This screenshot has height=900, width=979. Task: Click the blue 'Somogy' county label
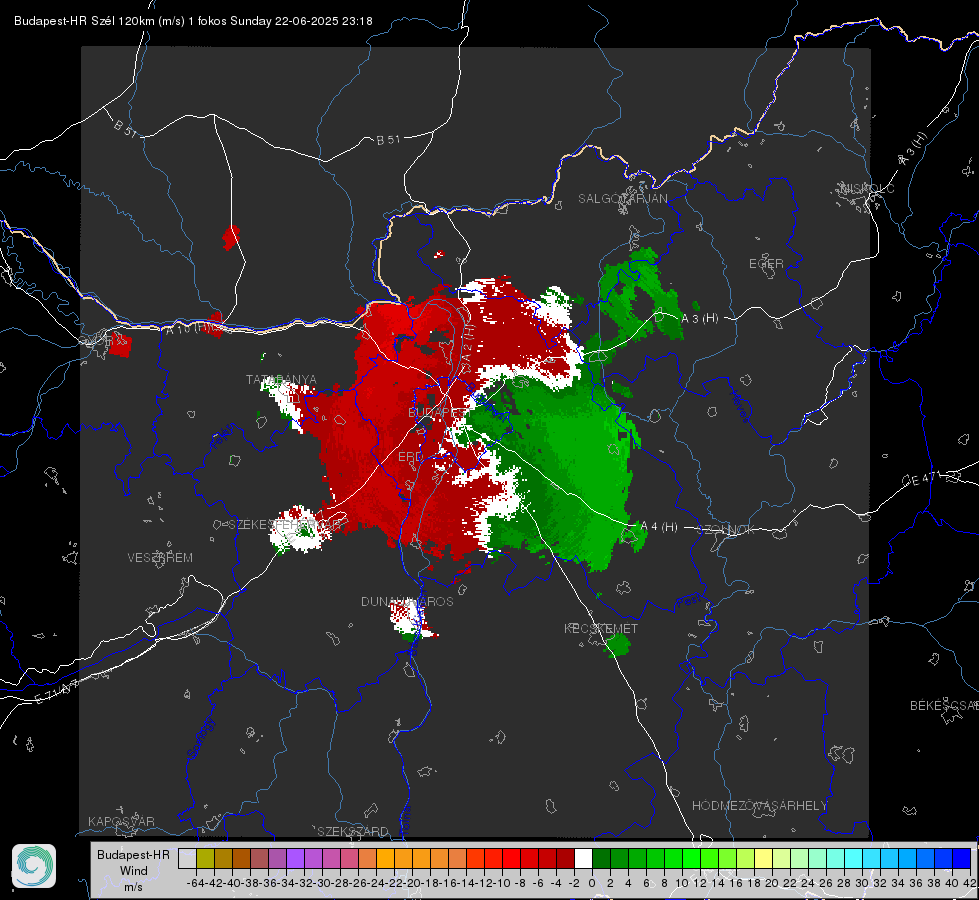[x=200, y=738]
